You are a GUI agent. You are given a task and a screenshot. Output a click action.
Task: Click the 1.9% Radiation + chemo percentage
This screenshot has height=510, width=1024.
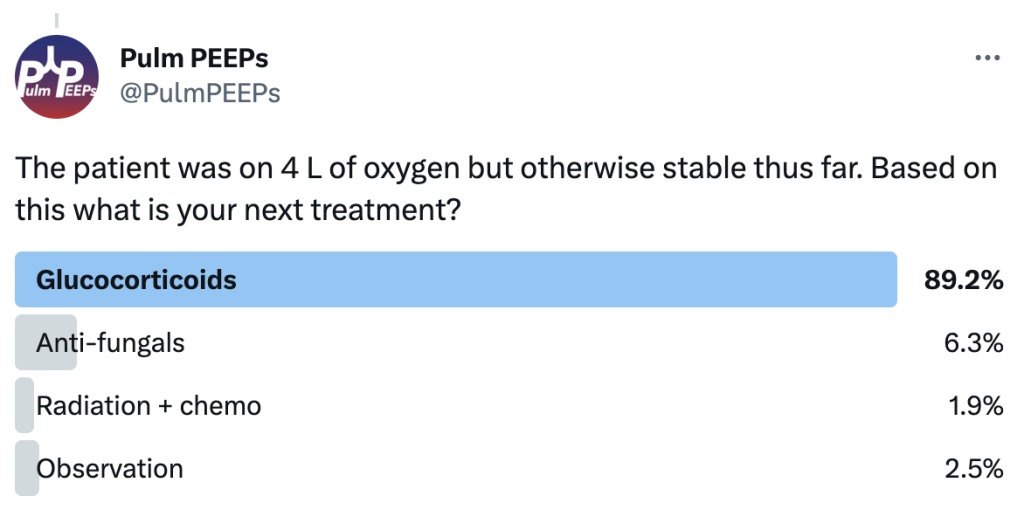click(x=975, y=406)
